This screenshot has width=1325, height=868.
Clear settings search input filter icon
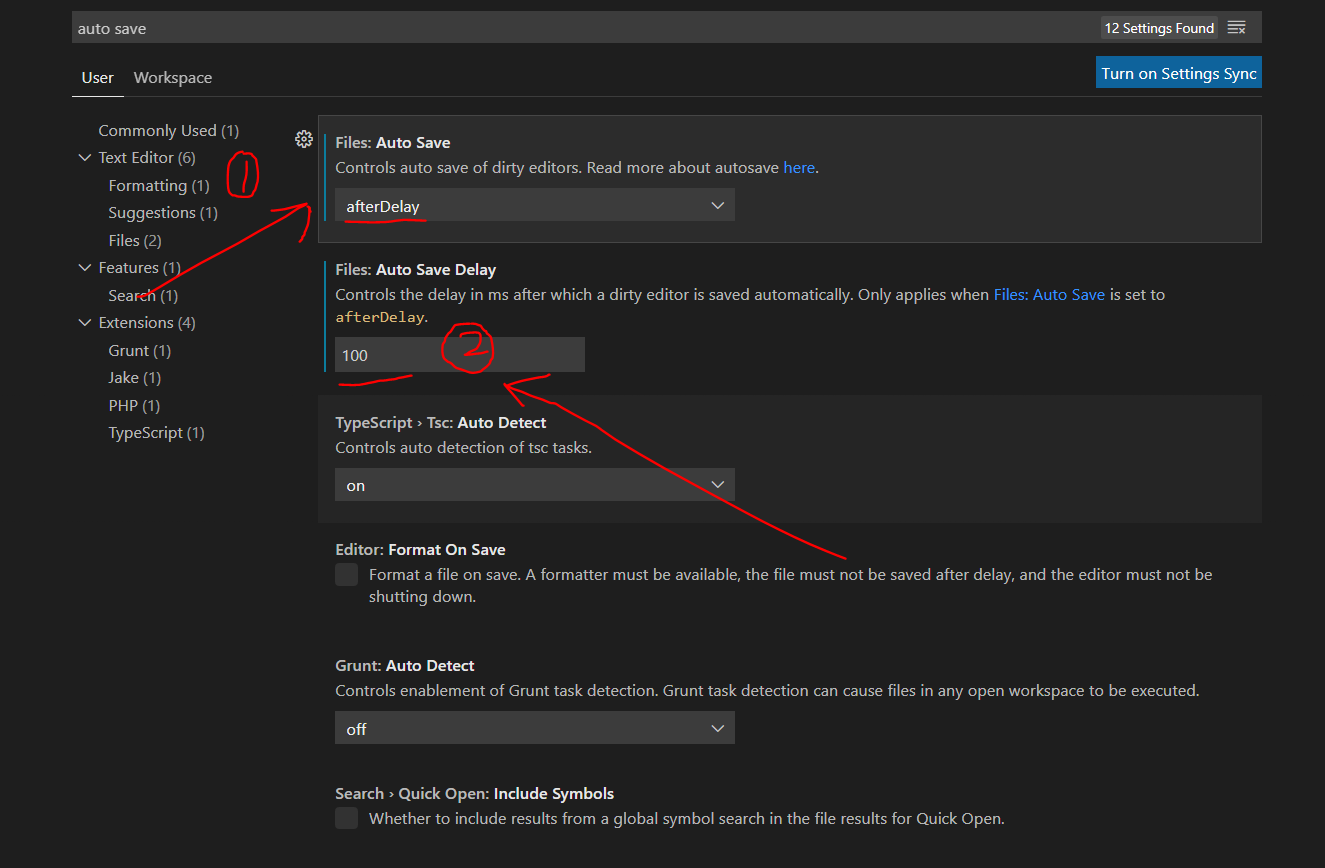pos(1236,28)
